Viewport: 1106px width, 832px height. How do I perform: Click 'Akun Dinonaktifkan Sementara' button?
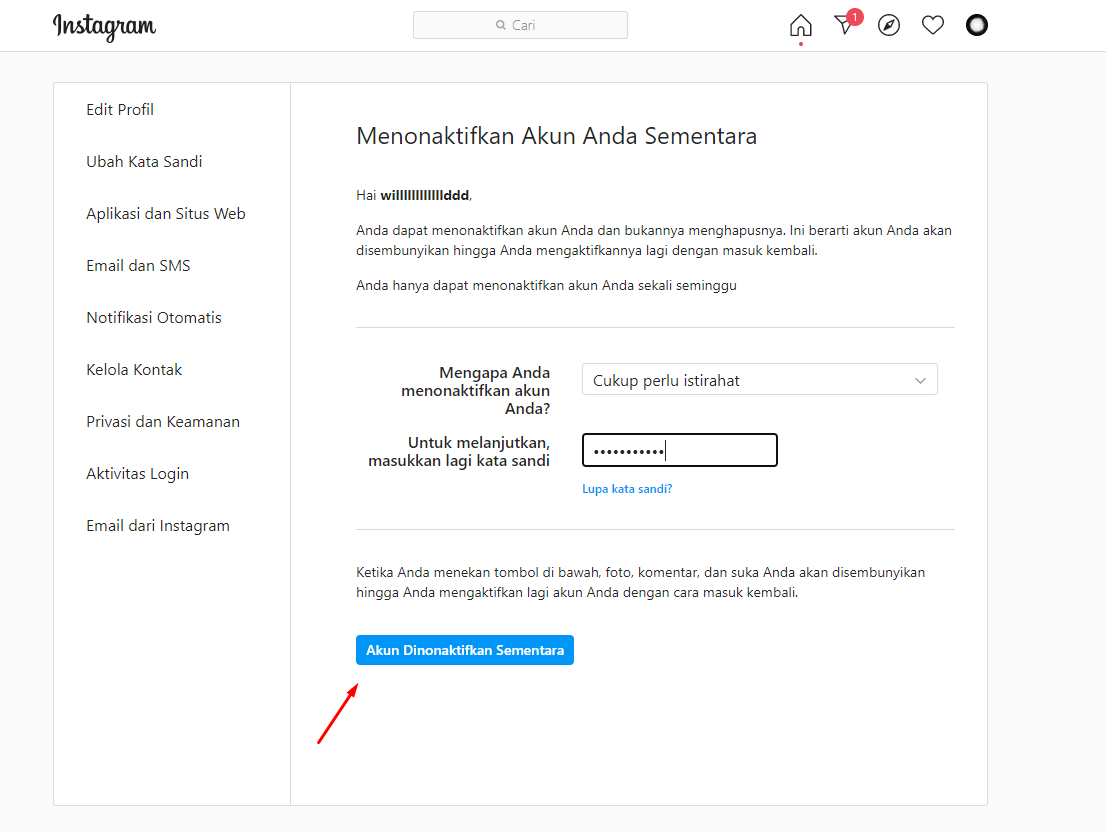pyautogui.click(x=464, y=650)
